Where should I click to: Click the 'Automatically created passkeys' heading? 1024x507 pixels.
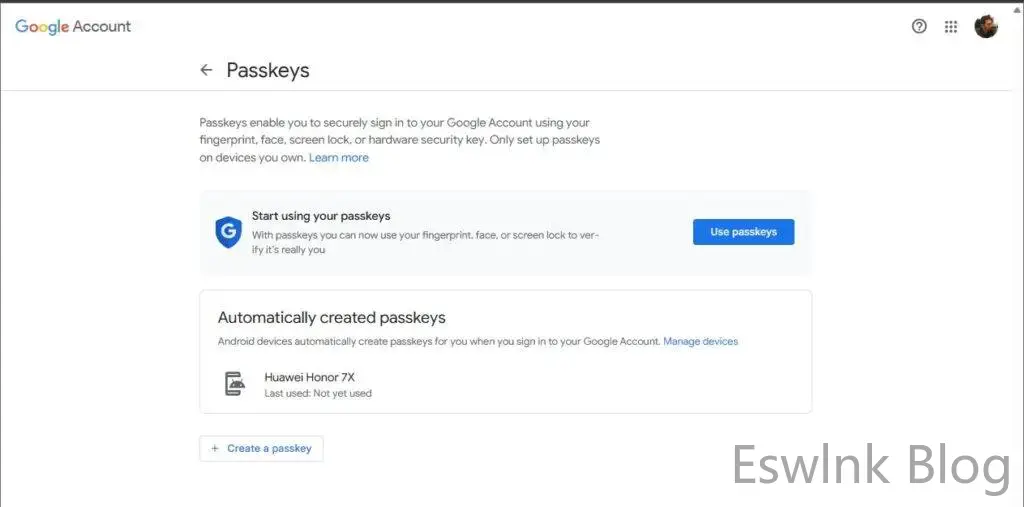tap(331, 318)
